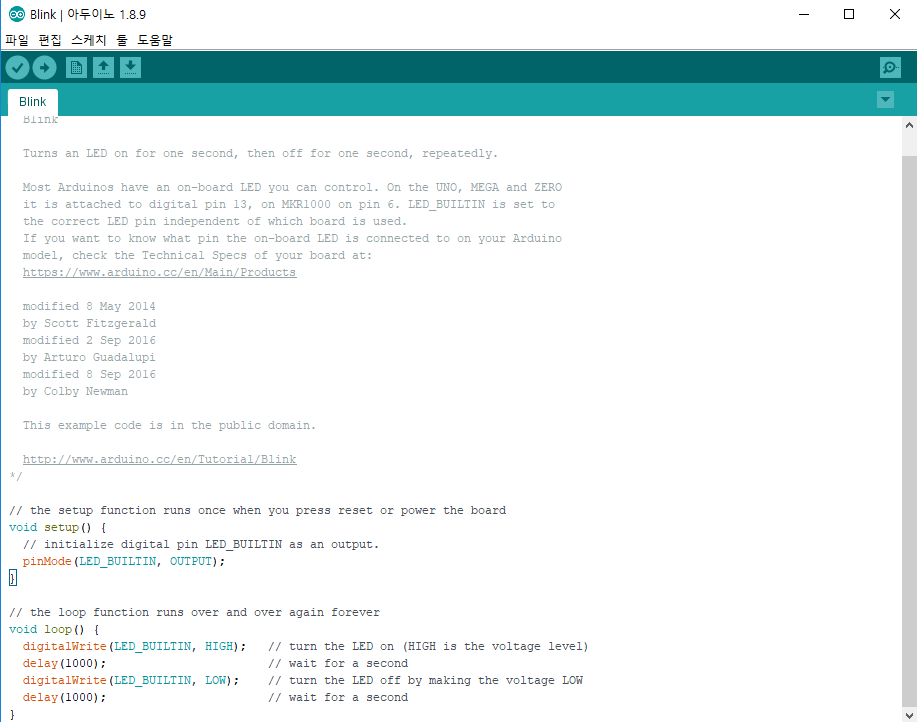Close the Arduino window
917x722 pixels.
(895, 14)
